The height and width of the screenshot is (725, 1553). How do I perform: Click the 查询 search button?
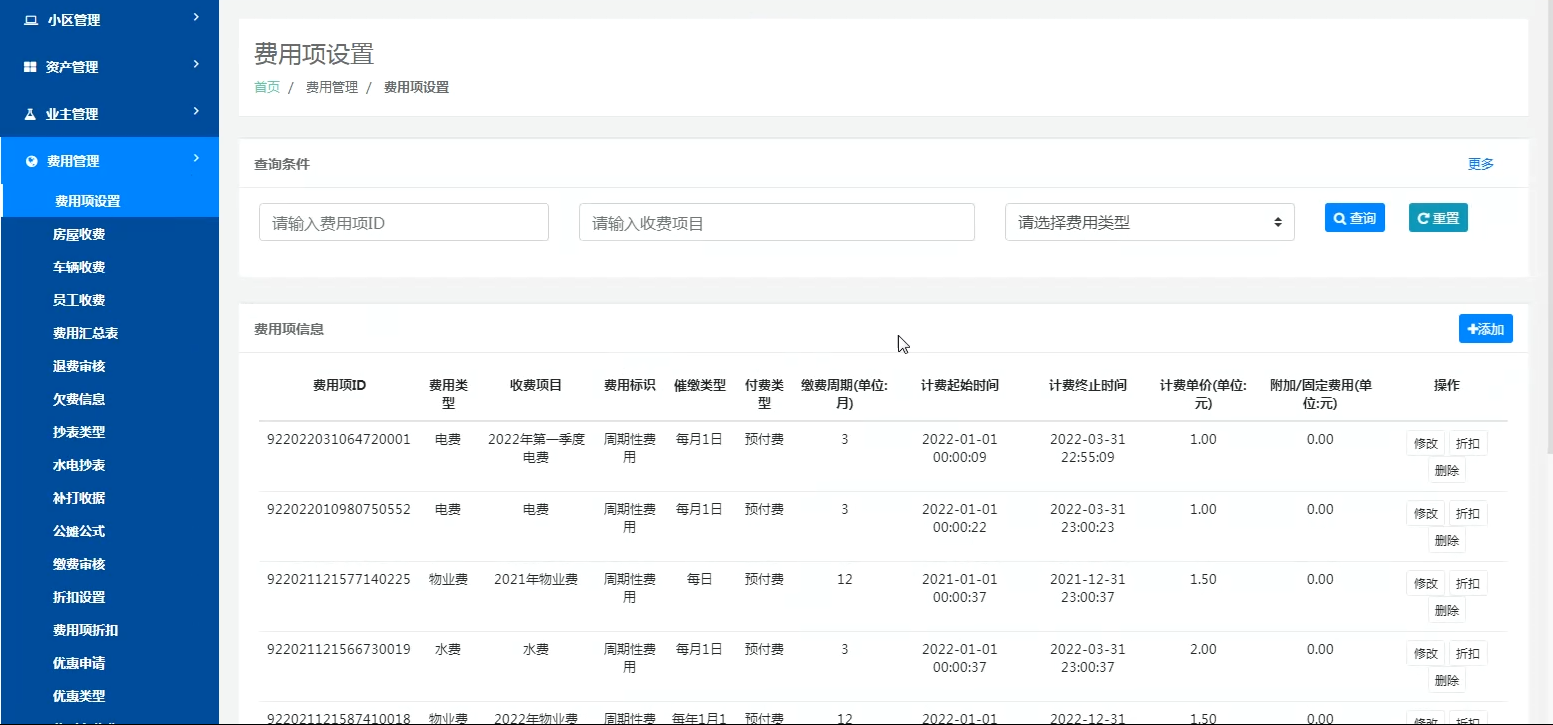pos(1354,218)
